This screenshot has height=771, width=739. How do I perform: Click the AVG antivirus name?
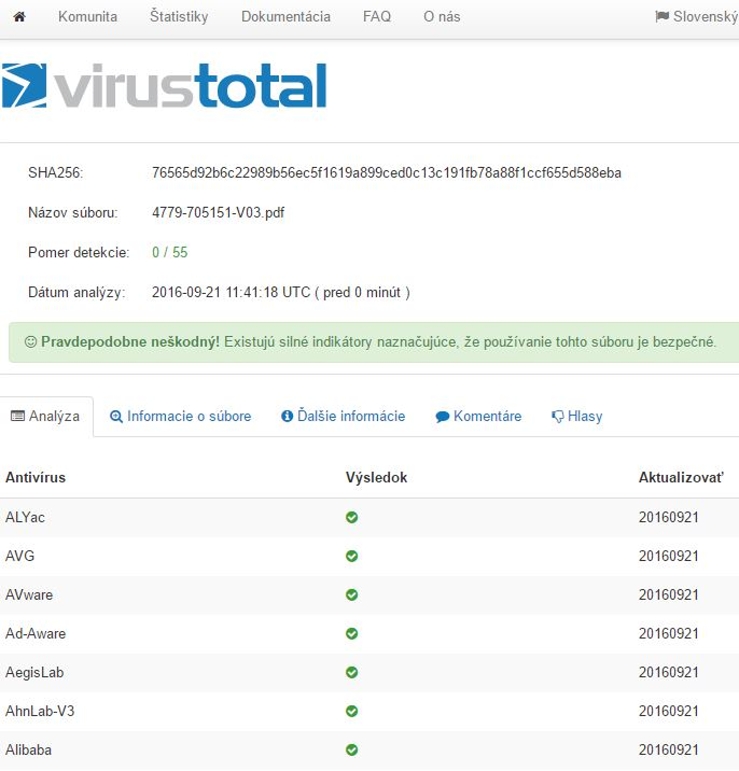(20, 556)
